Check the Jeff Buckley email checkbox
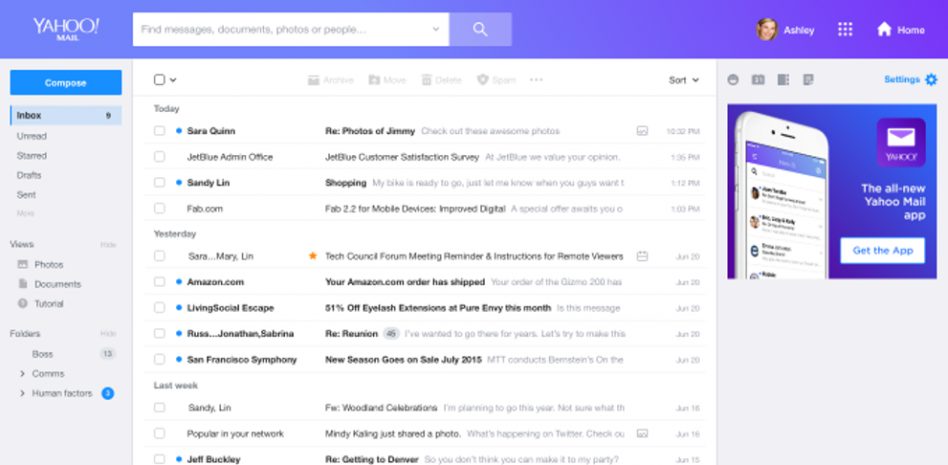 click(x=159, y=460)
